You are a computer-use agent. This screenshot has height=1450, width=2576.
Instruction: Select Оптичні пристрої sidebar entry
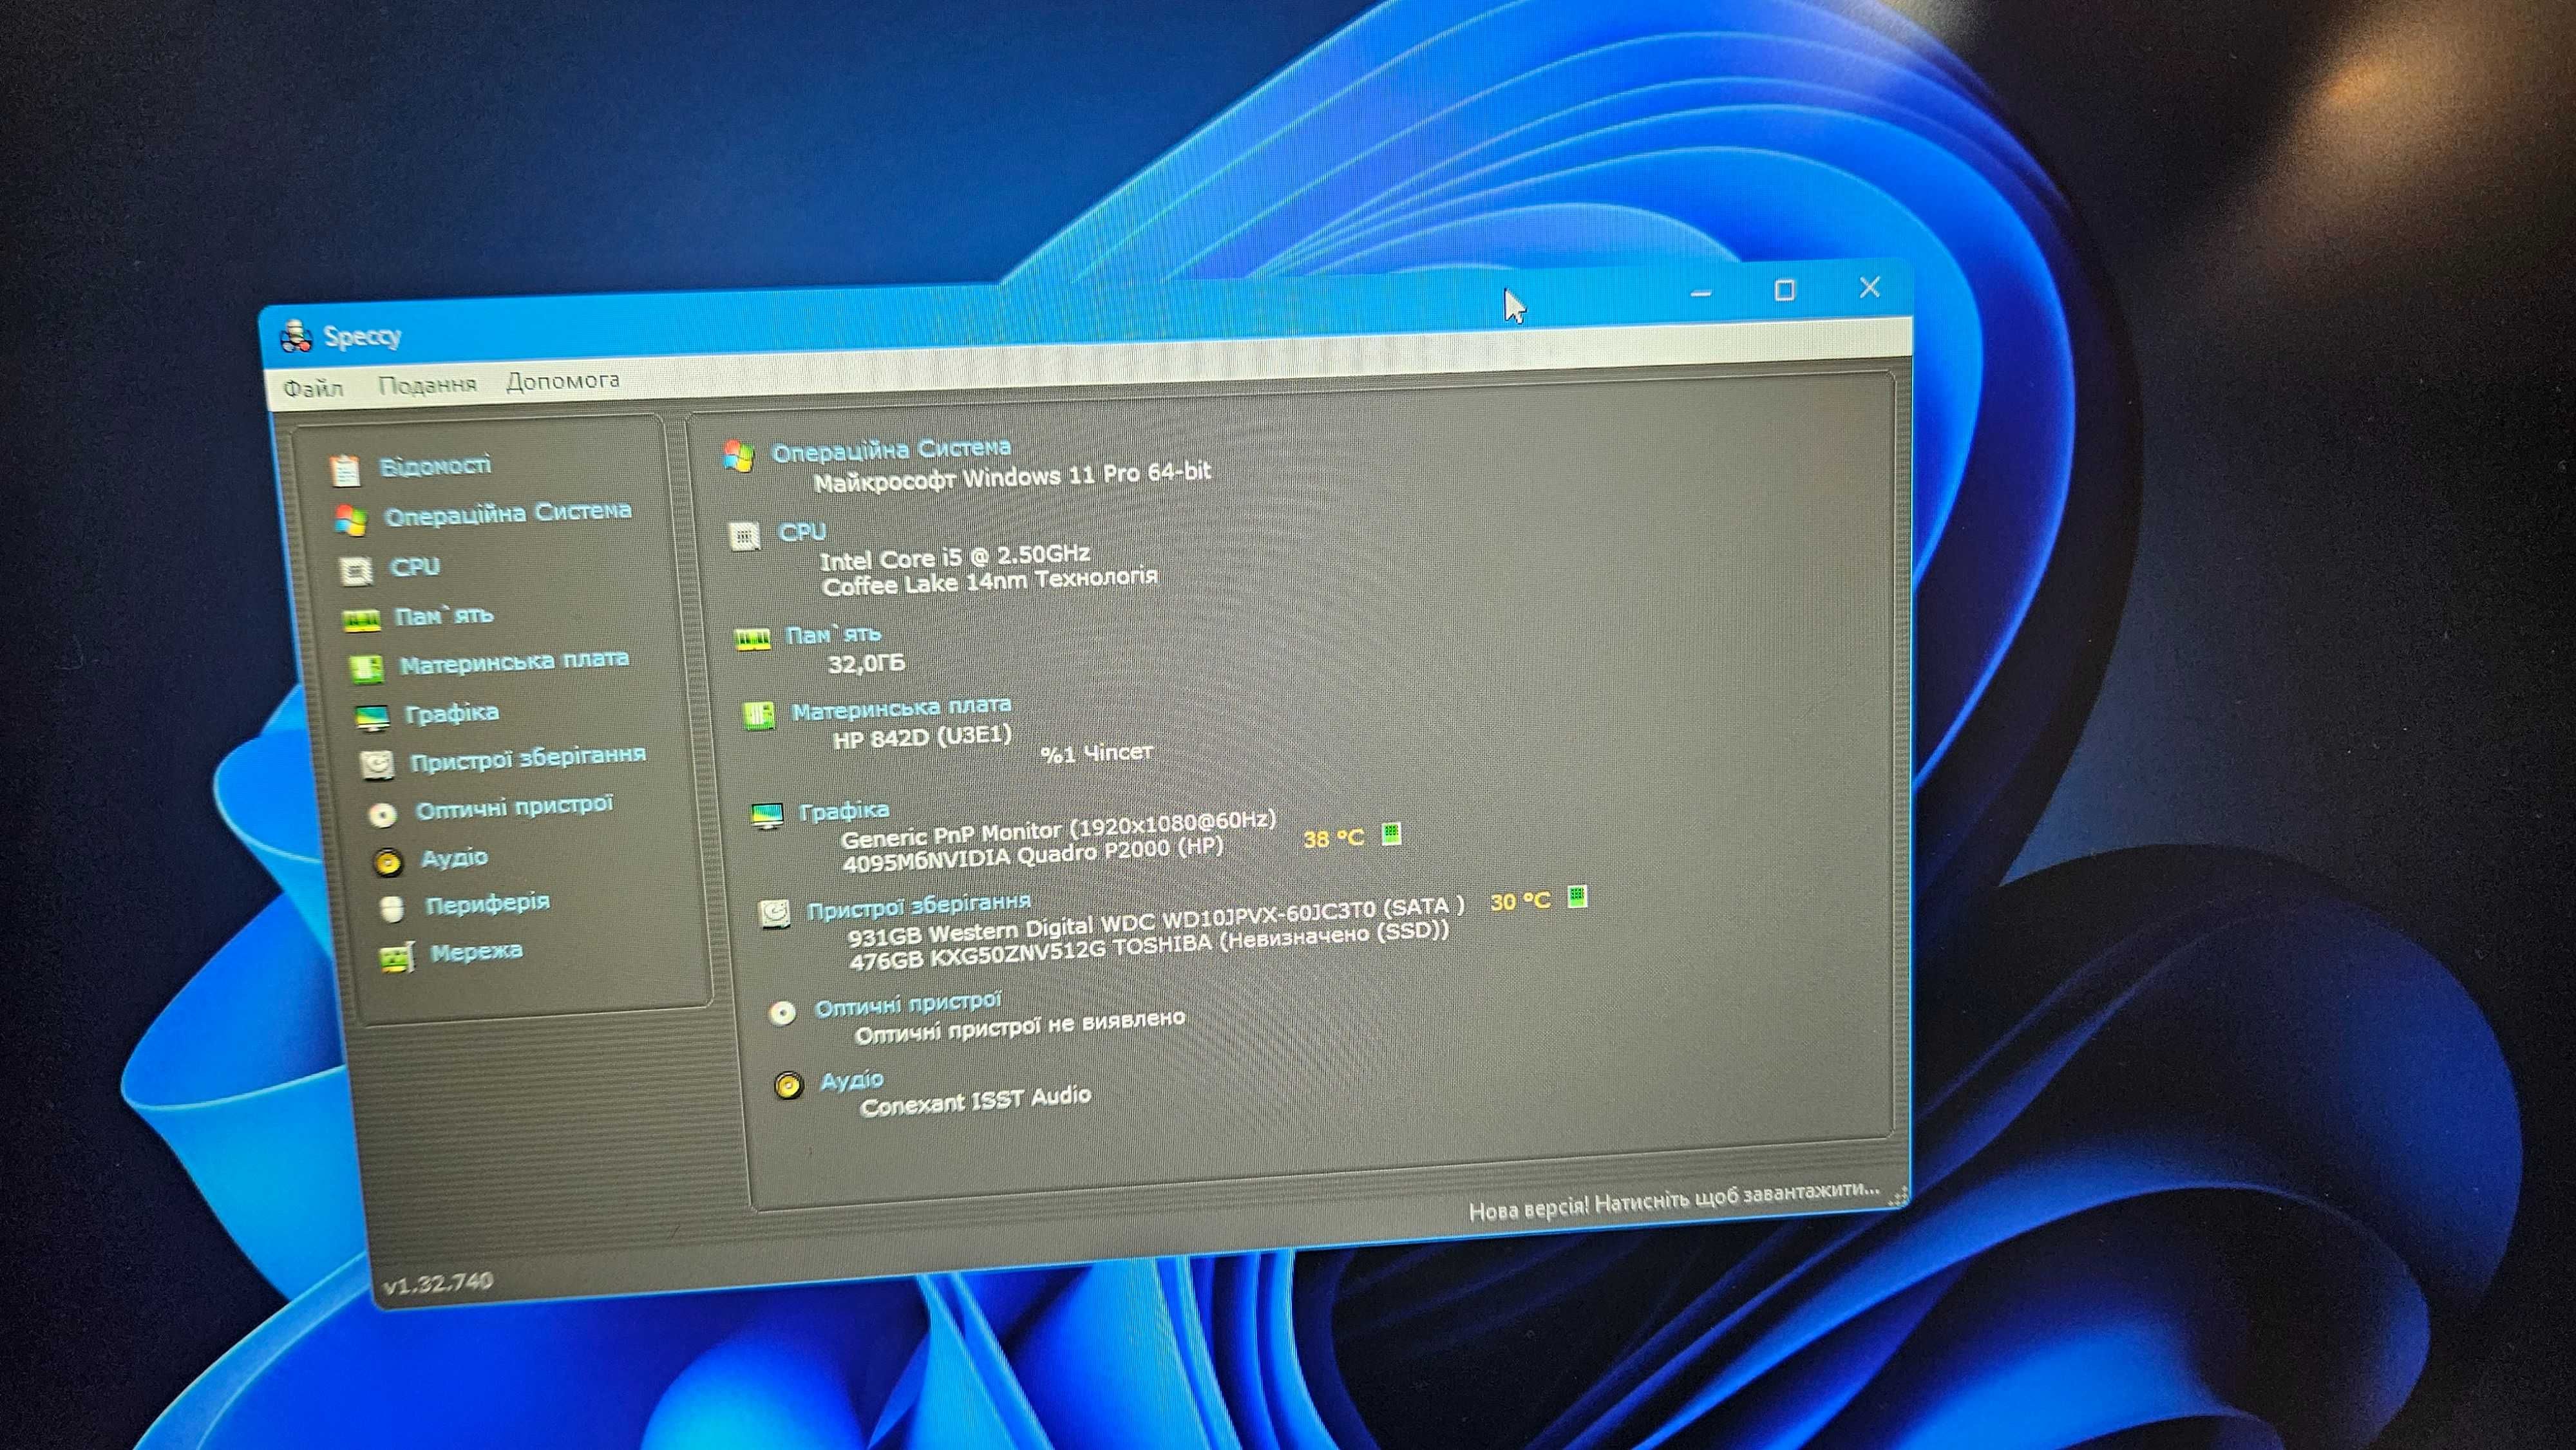514,807
